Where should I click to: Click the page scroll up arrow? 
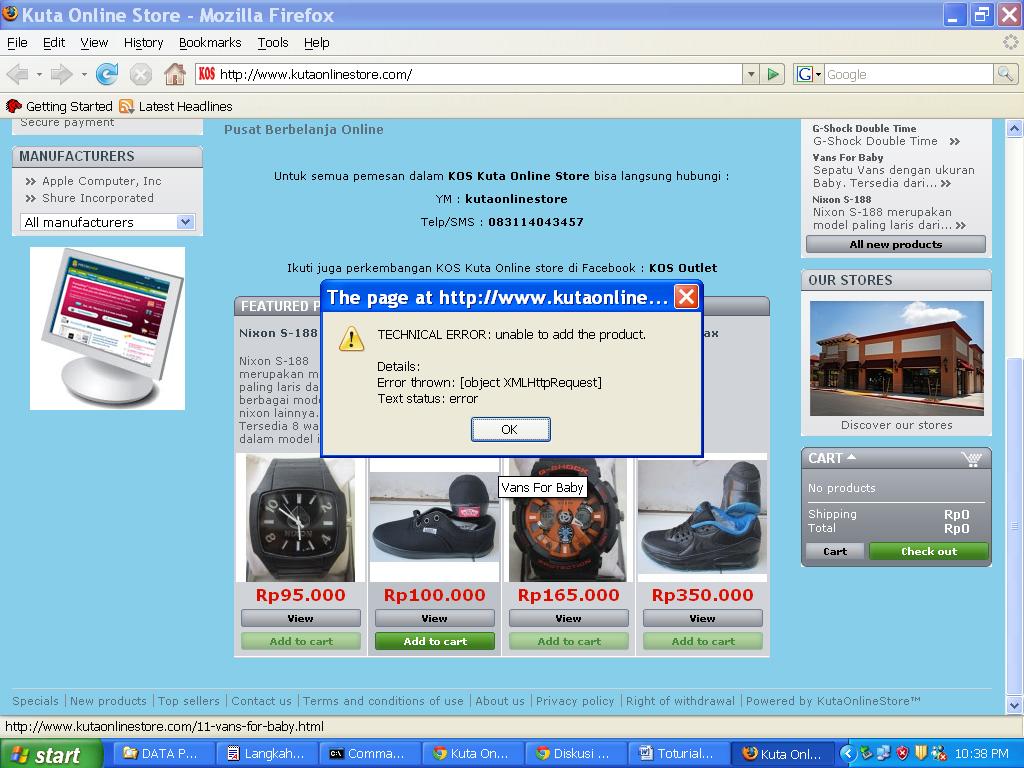click(1014, 129)
